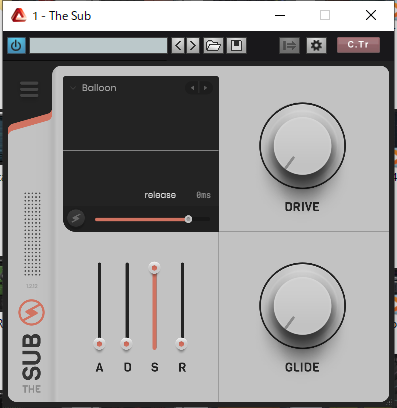Select next Balloon preset arrow
Screen dimensions: 397x408
[205, 88]
